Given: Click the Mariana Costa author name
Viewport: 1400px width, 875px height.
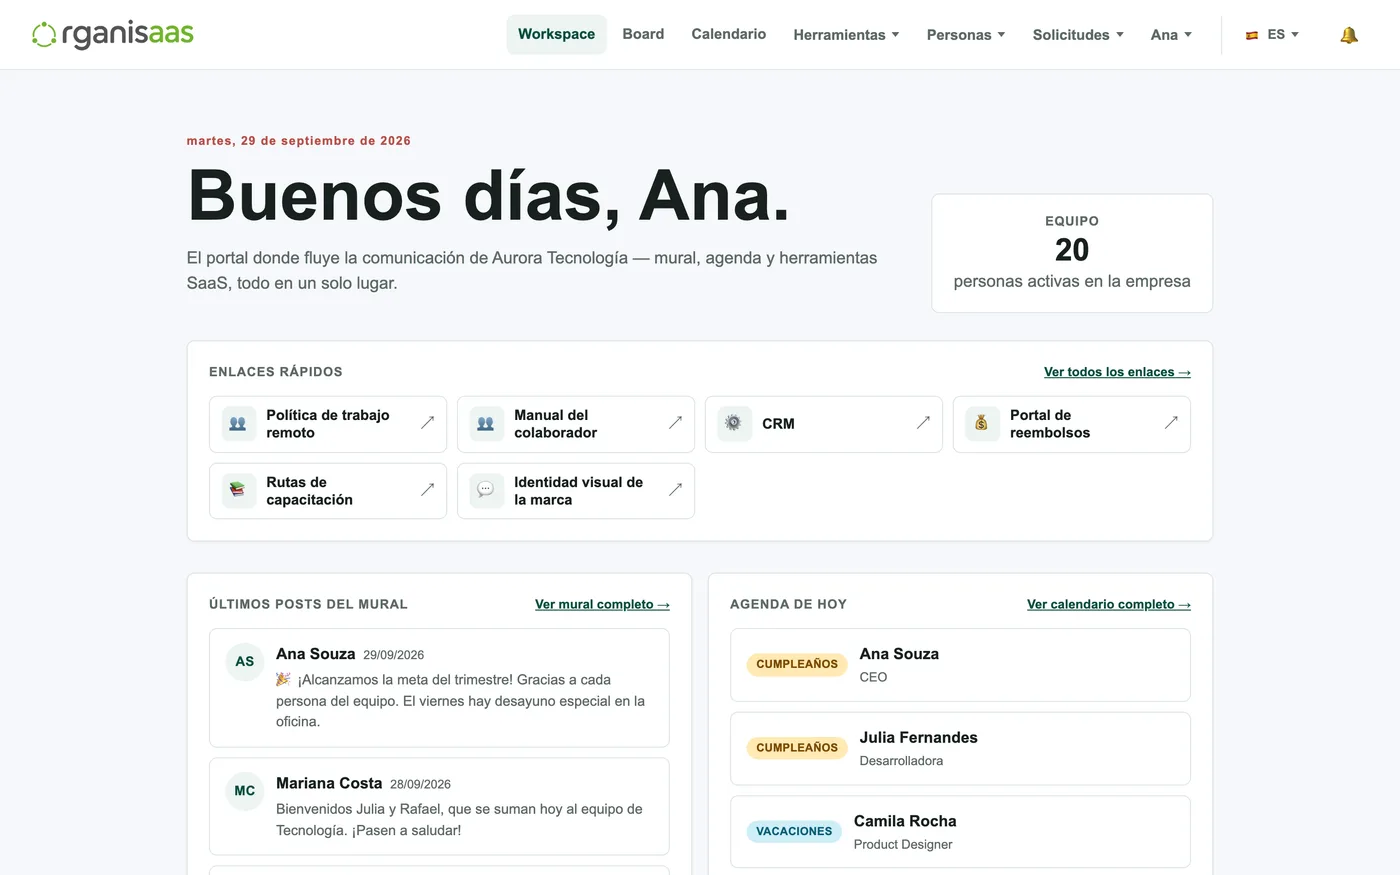Looking at the screenshot, I should point(329,783).
